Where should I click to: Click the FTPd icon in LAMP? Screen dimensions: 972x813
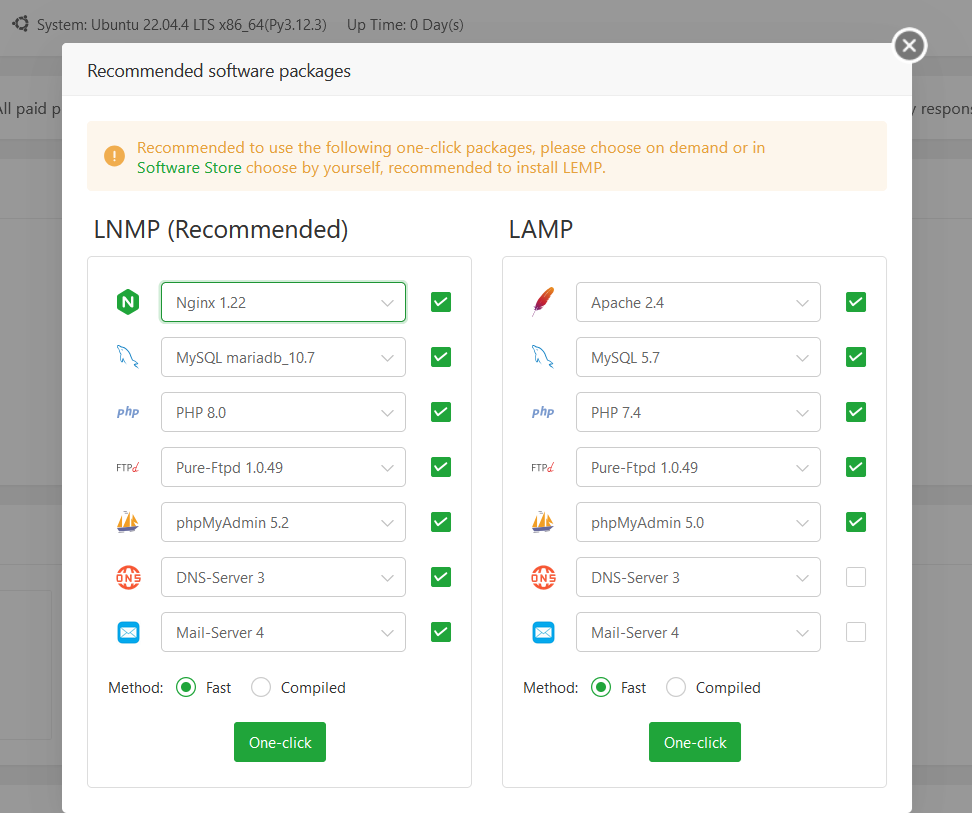[x=543, y=467]
